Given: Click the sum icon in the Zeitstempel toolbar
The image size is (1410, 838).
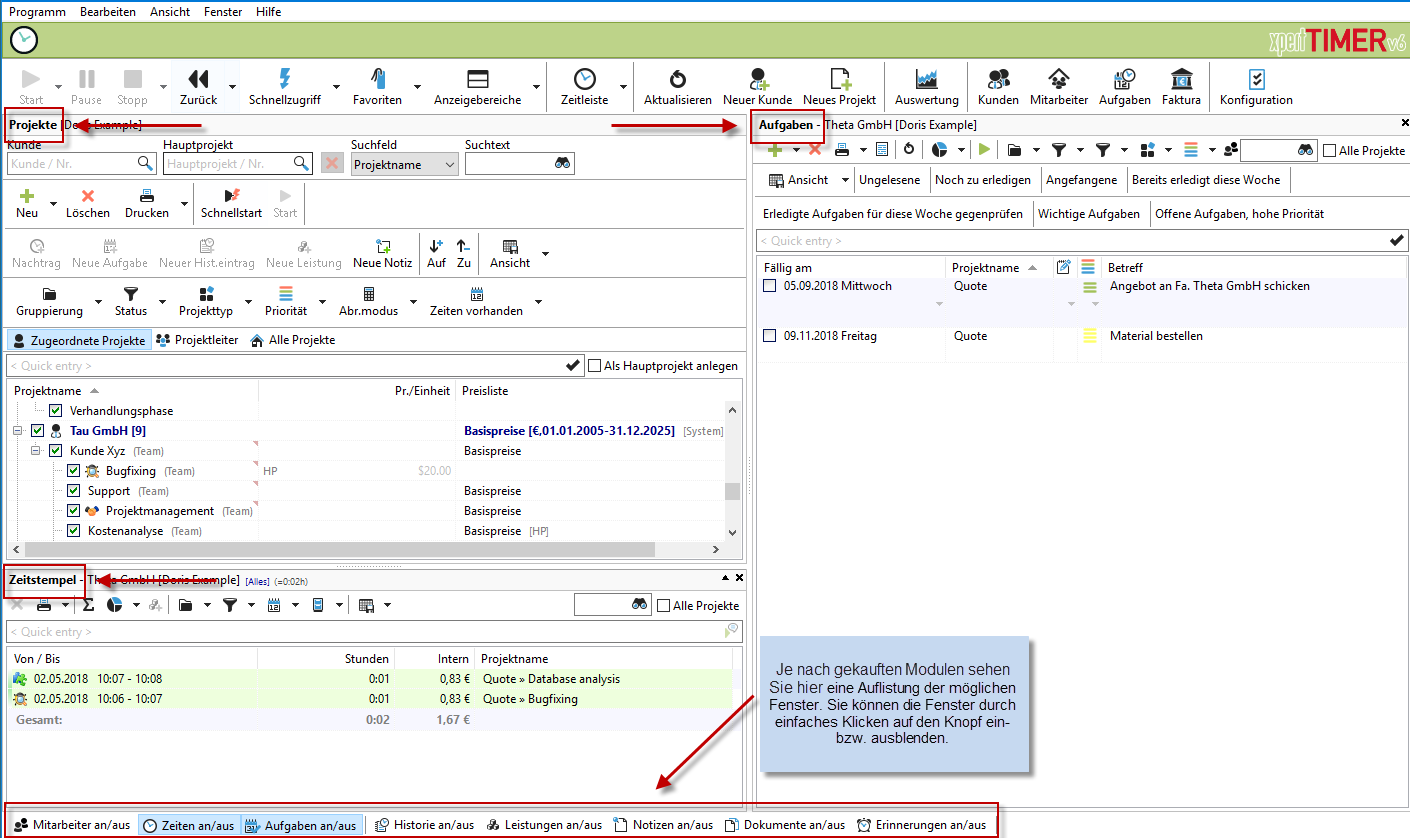Looking at the screenshot, I should (89, 604).
